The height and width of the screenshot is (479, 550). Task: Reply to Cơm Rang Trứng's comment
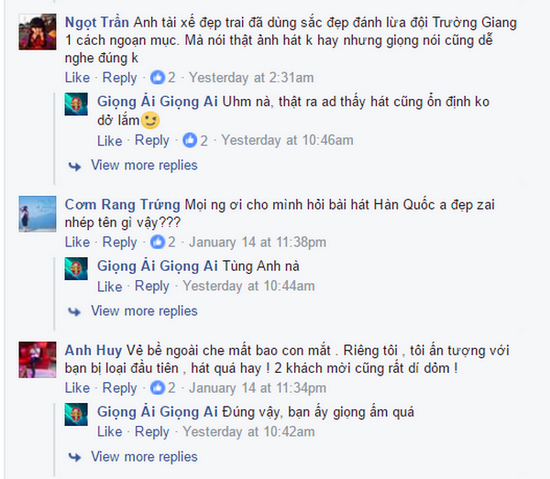coord(120,243)
